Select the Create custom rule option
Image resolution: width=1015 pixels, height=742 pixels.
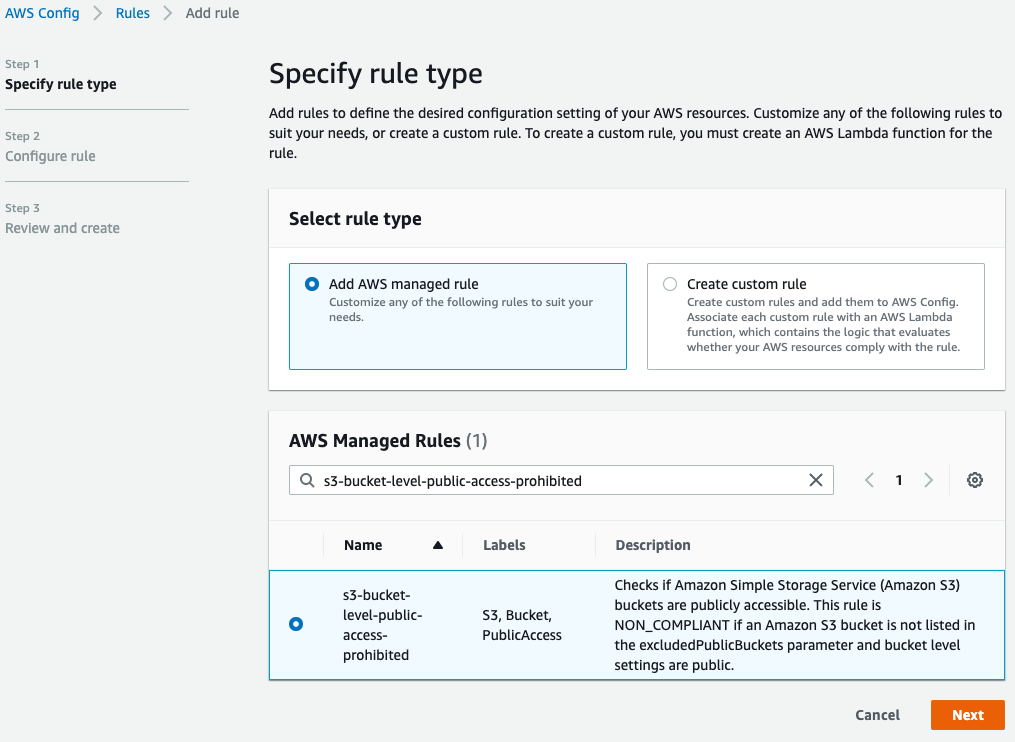point(670,284)
